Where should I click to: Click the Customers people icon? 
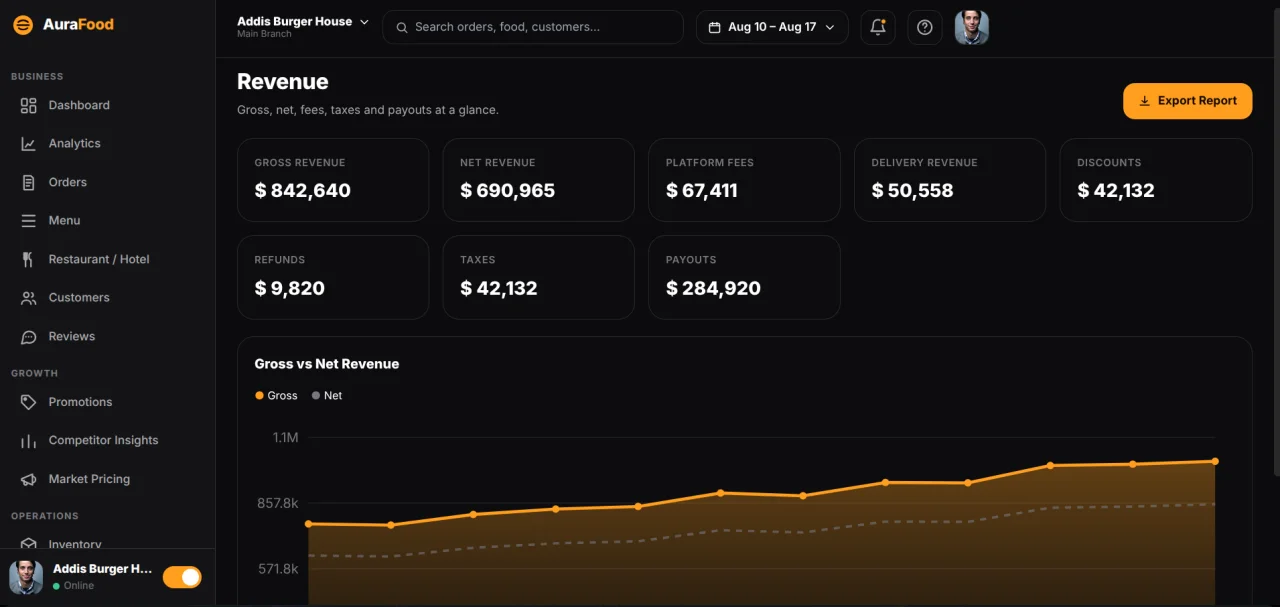click(28, 298)
